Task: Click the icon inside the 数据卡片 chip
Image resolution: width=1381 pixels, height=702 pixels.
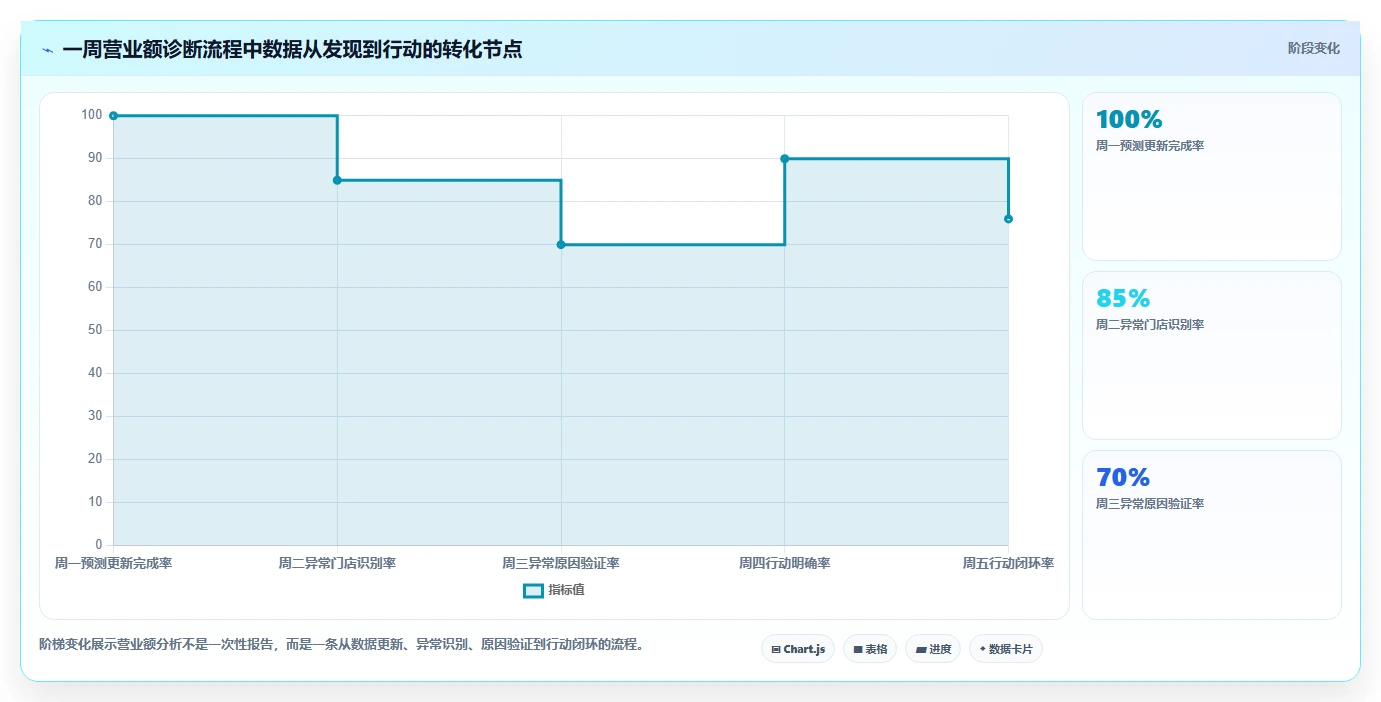Action: (x=983, y=649)
